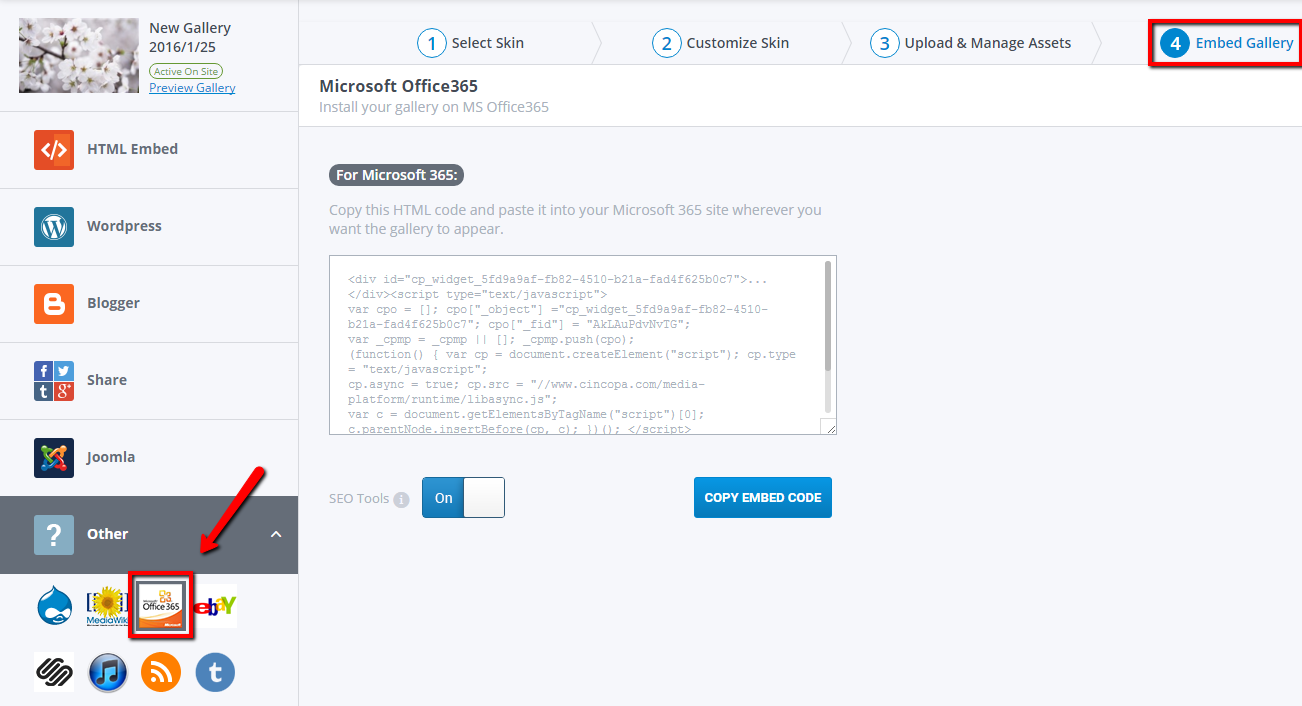Open step 4 Embed Gallery
The width and height of the screenshot is (1302, 706).
pyautogui.click(x=1226, y=43)
